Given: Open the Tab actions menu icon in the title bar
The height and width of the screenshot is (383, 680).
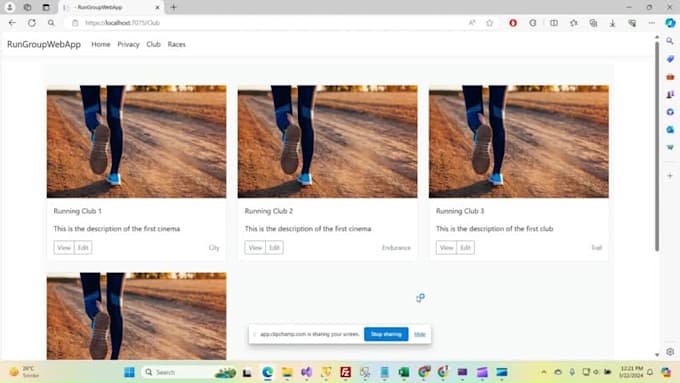Looking at the screenshot, I should 46,7.
